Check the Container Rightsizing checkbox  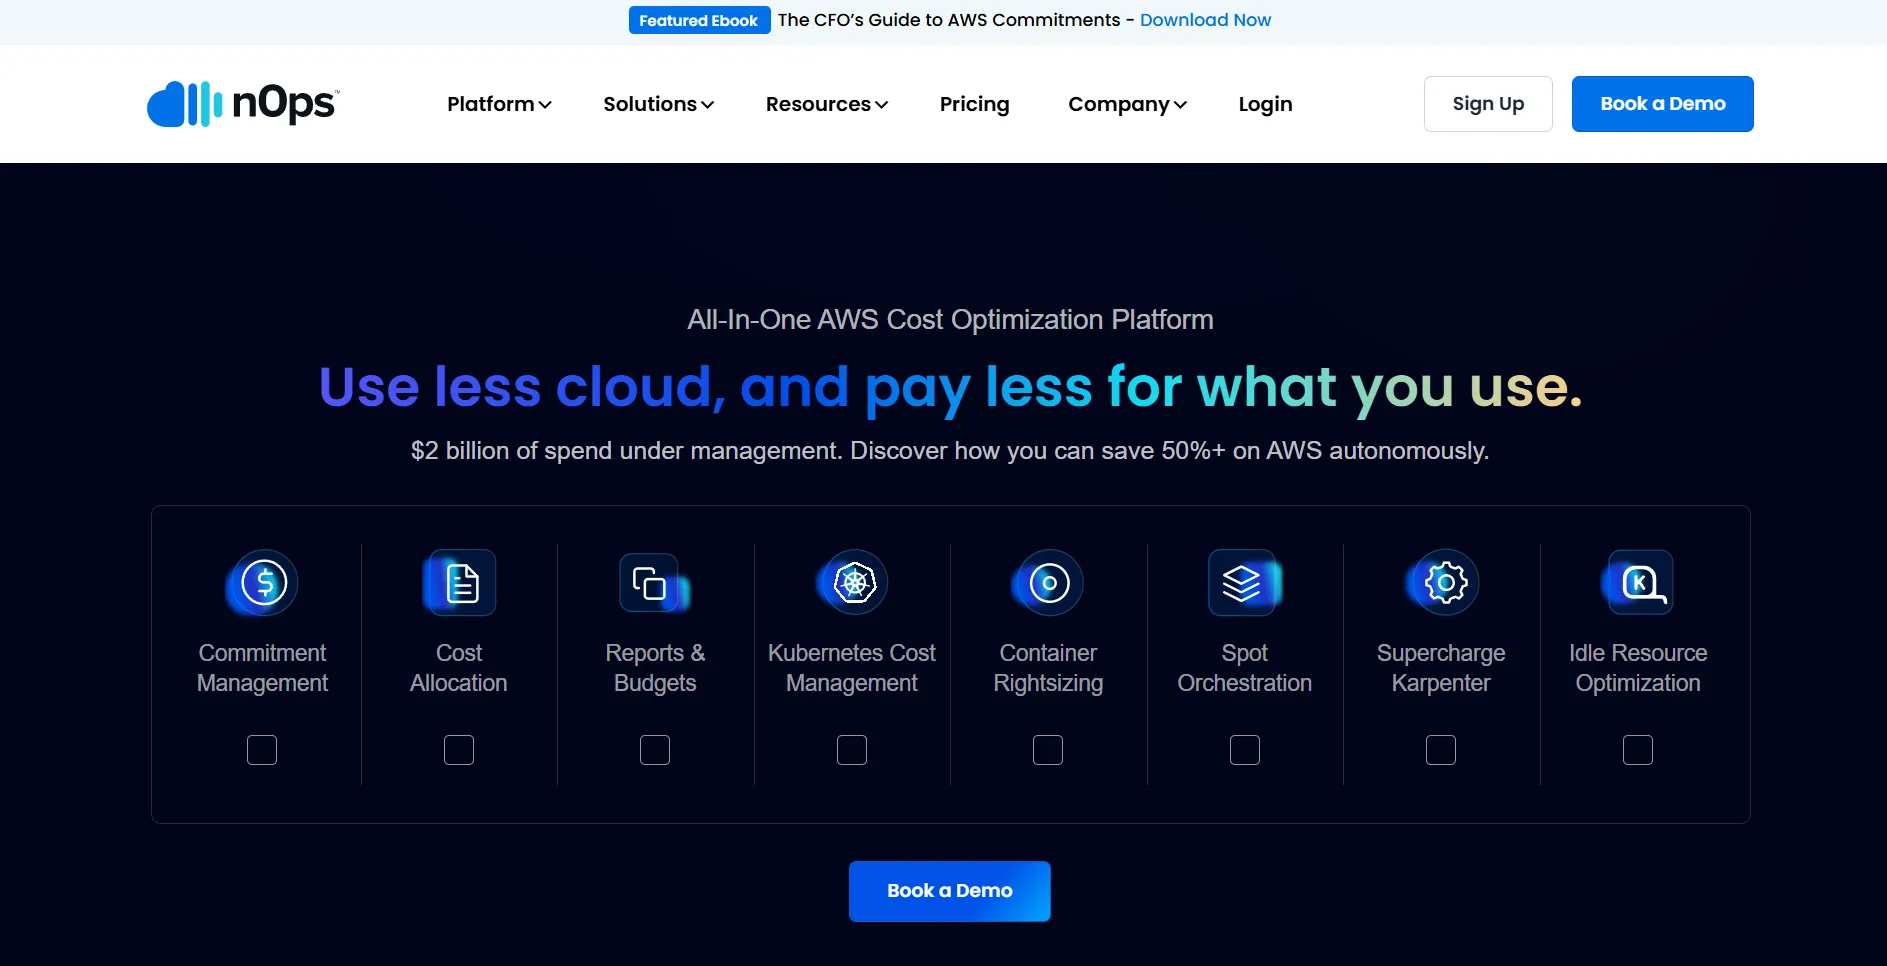1048,750
